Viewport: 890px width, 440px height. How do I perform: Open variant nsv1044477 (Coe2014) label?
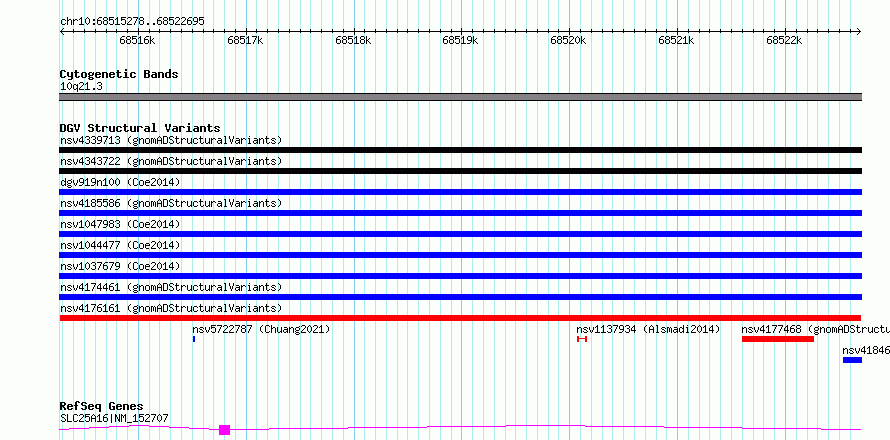[x=120, y=245]
